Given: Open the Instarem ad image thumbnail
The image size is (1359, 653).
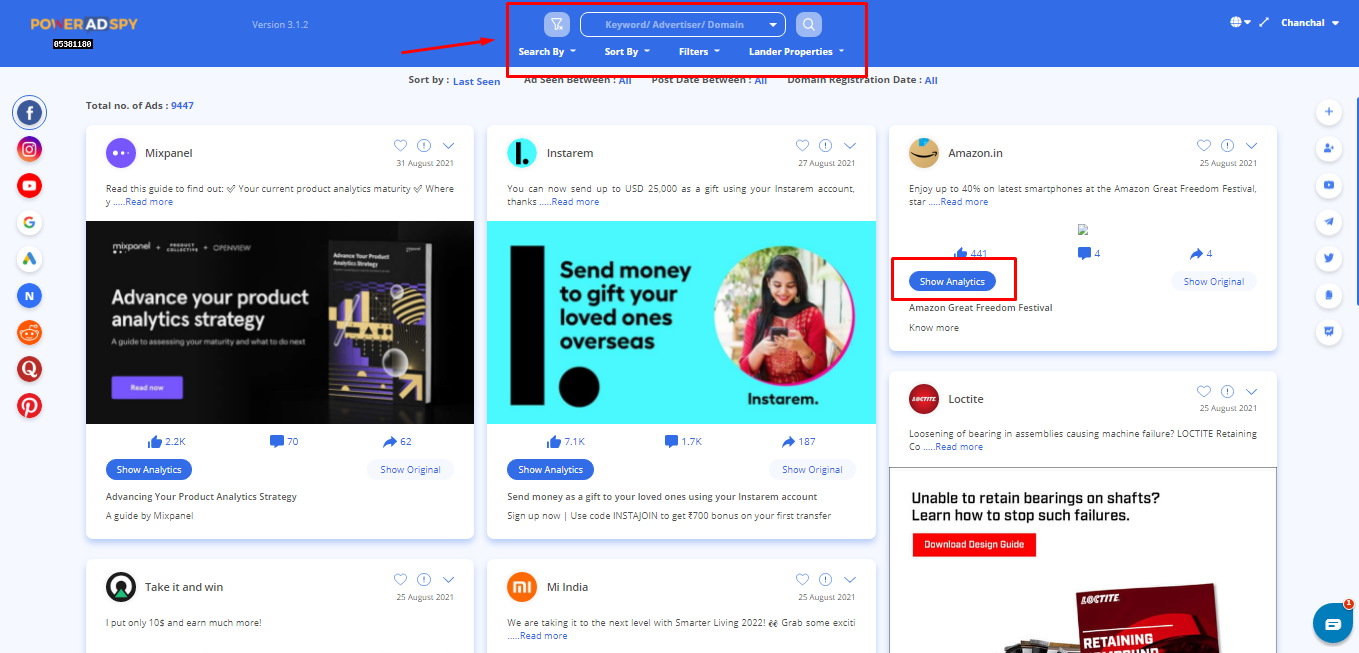Looking at the screenshot, I should point(681,322).
